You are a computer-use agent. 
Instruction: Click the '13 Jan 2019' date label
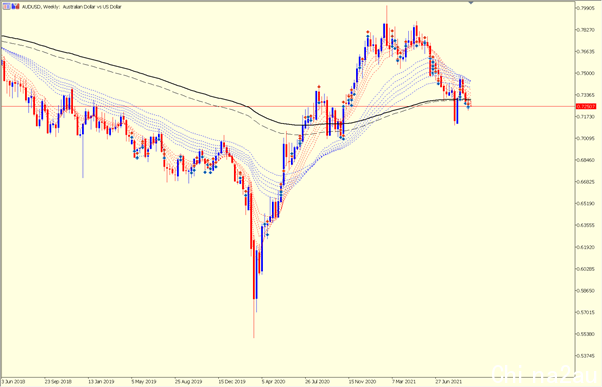click(101, 382)
